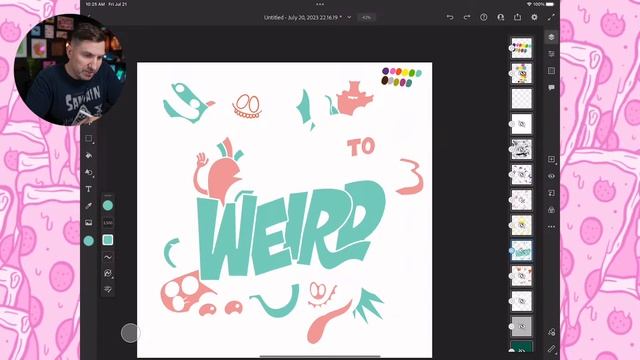Click document title Untitled - July 20, 2023

click(x=303, y=17)
